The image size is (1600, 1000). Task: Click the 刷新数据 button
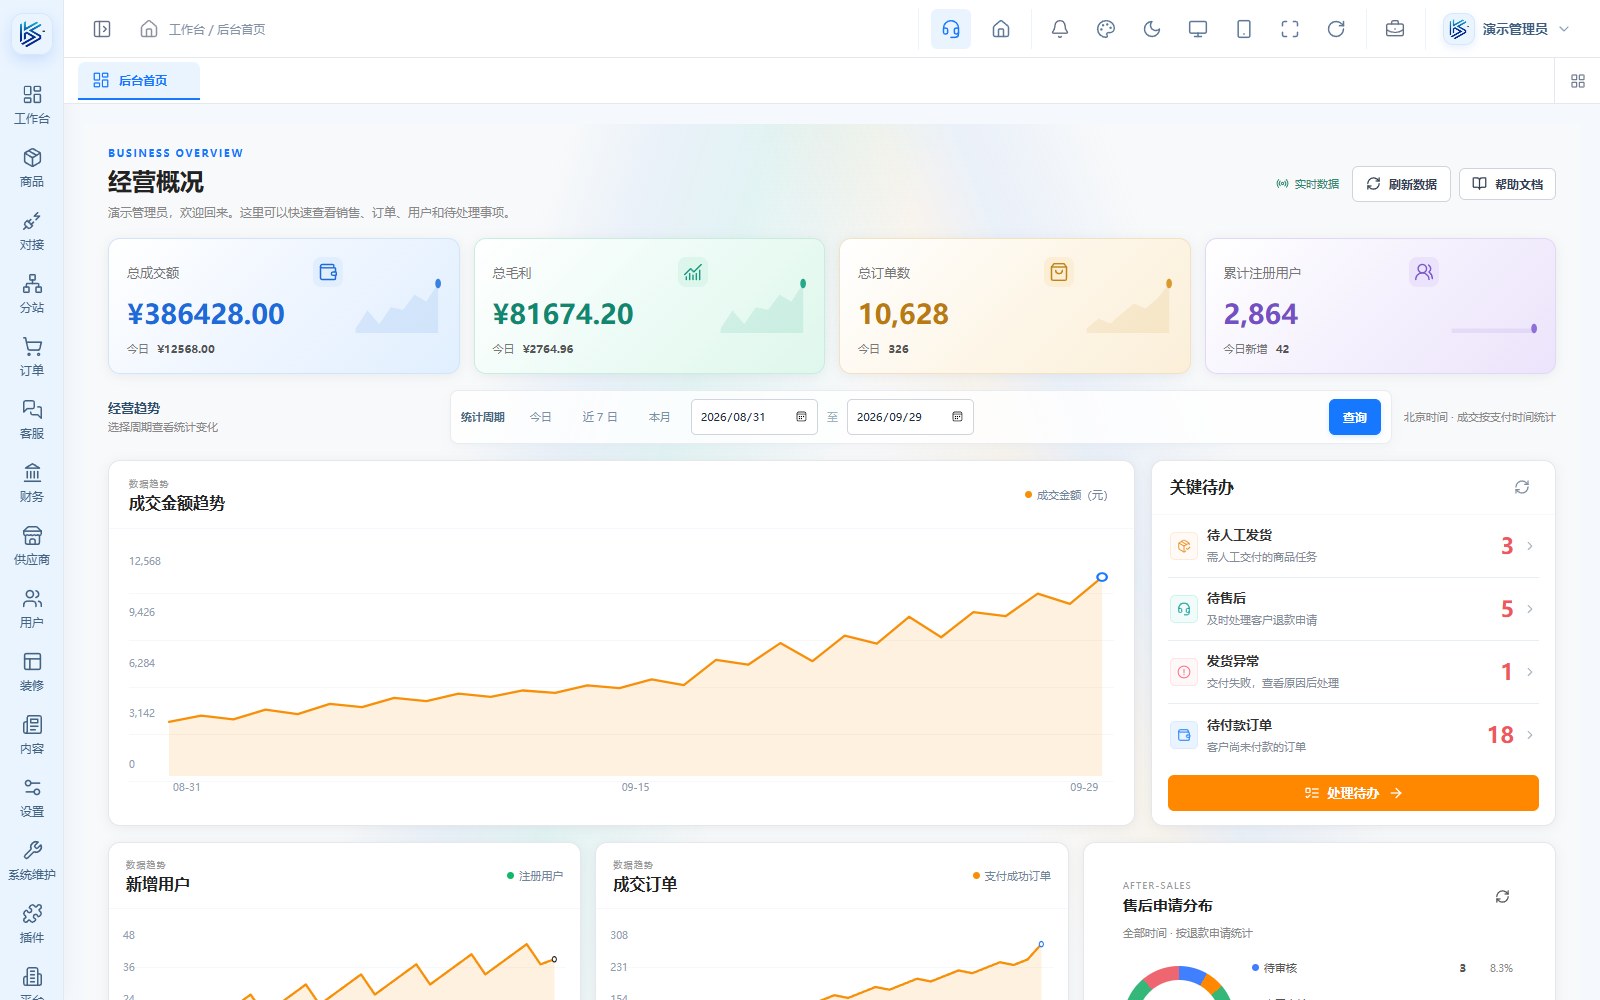pyautogui.click(x=1401, y=184)
